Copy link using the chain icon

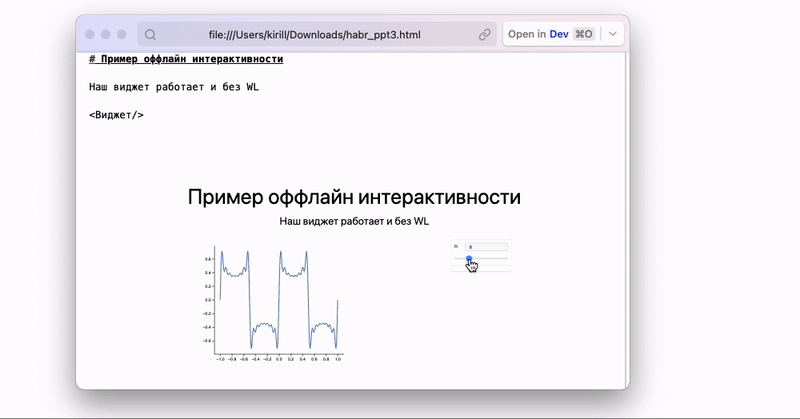(484, 35)
